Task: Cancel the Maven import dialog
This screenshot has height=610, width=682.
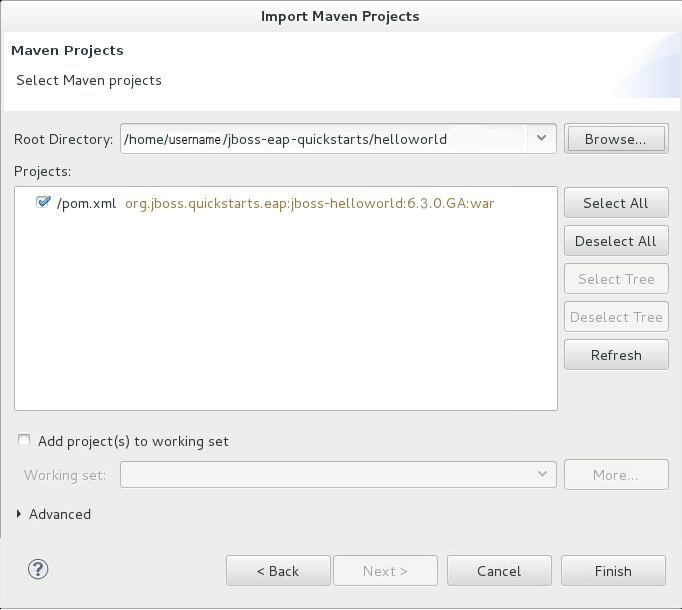Action: pos(498,571)
